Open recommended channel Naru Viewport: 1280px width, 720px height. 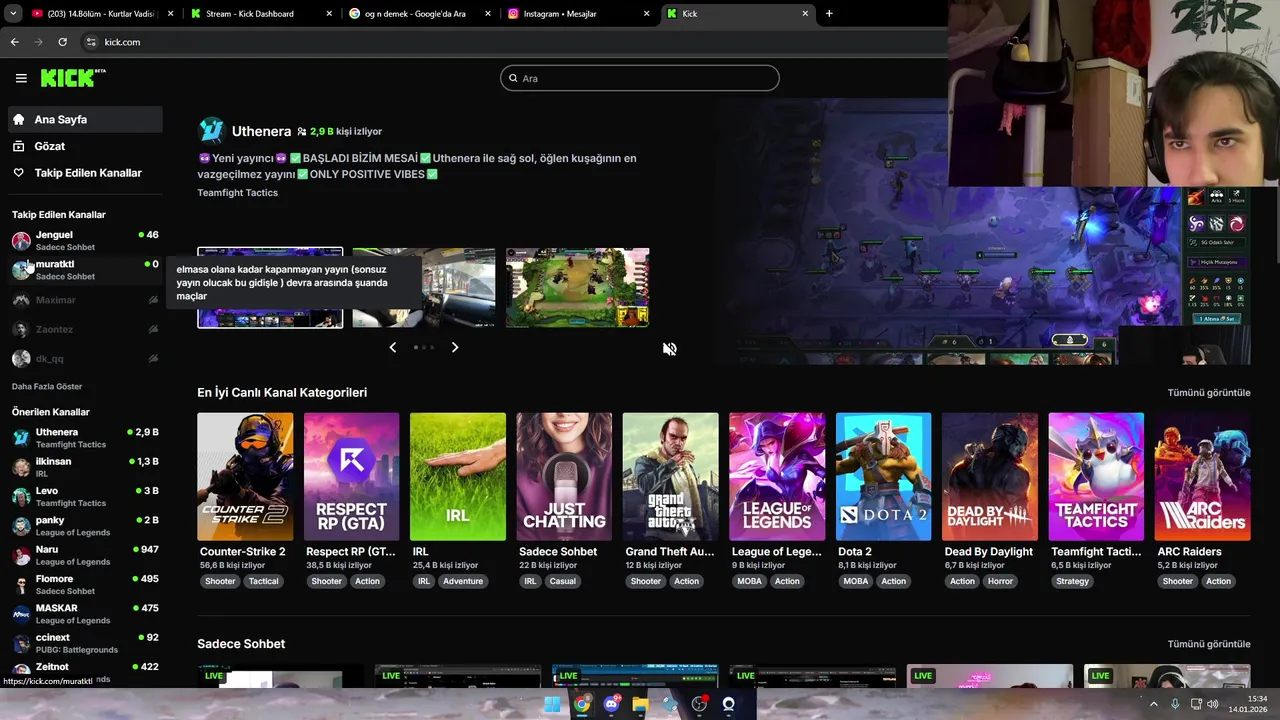pyautogui.click(x=85, y=555)
